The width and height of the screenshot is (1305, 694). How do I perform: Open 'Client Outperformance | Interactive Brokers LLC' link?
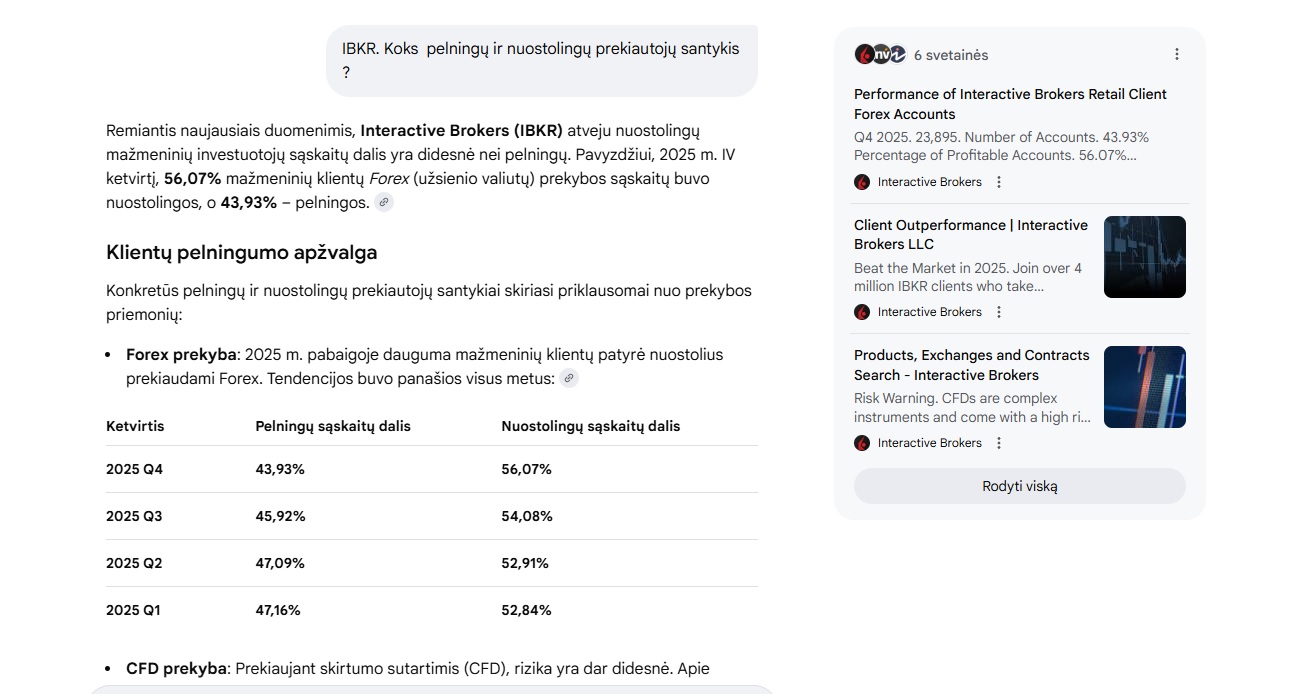click(x=971, y=235)
